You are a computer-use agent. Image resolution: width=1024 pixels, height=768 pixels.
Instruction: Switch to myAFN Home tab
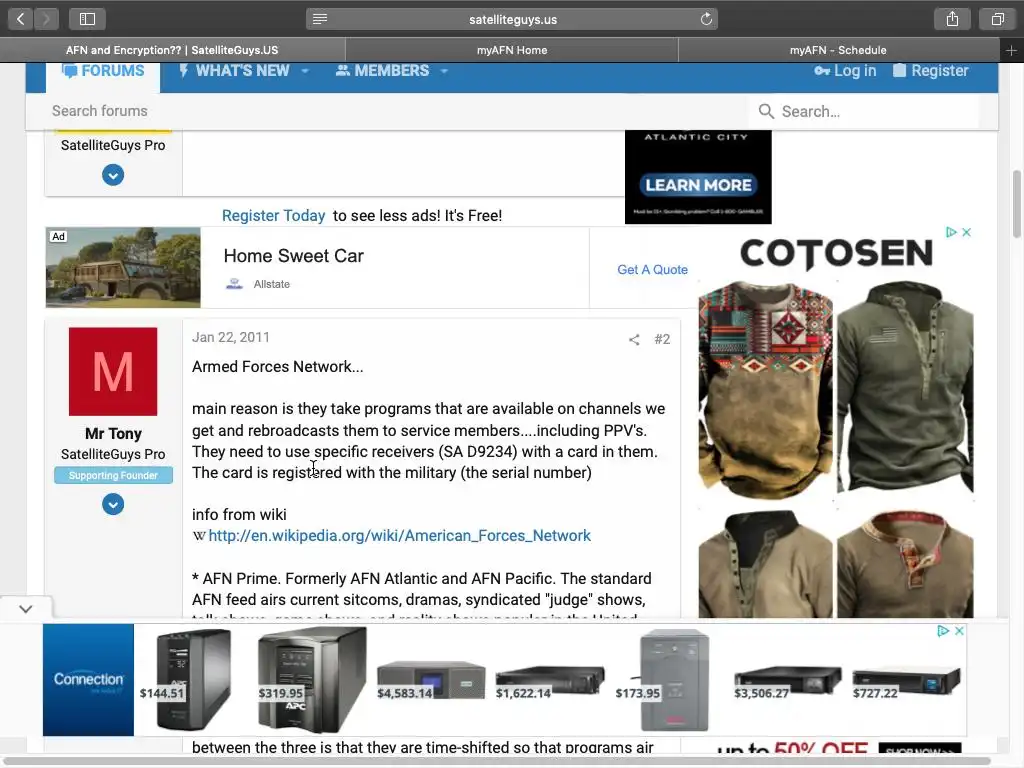pyautogui.click(x=512, y=50)
